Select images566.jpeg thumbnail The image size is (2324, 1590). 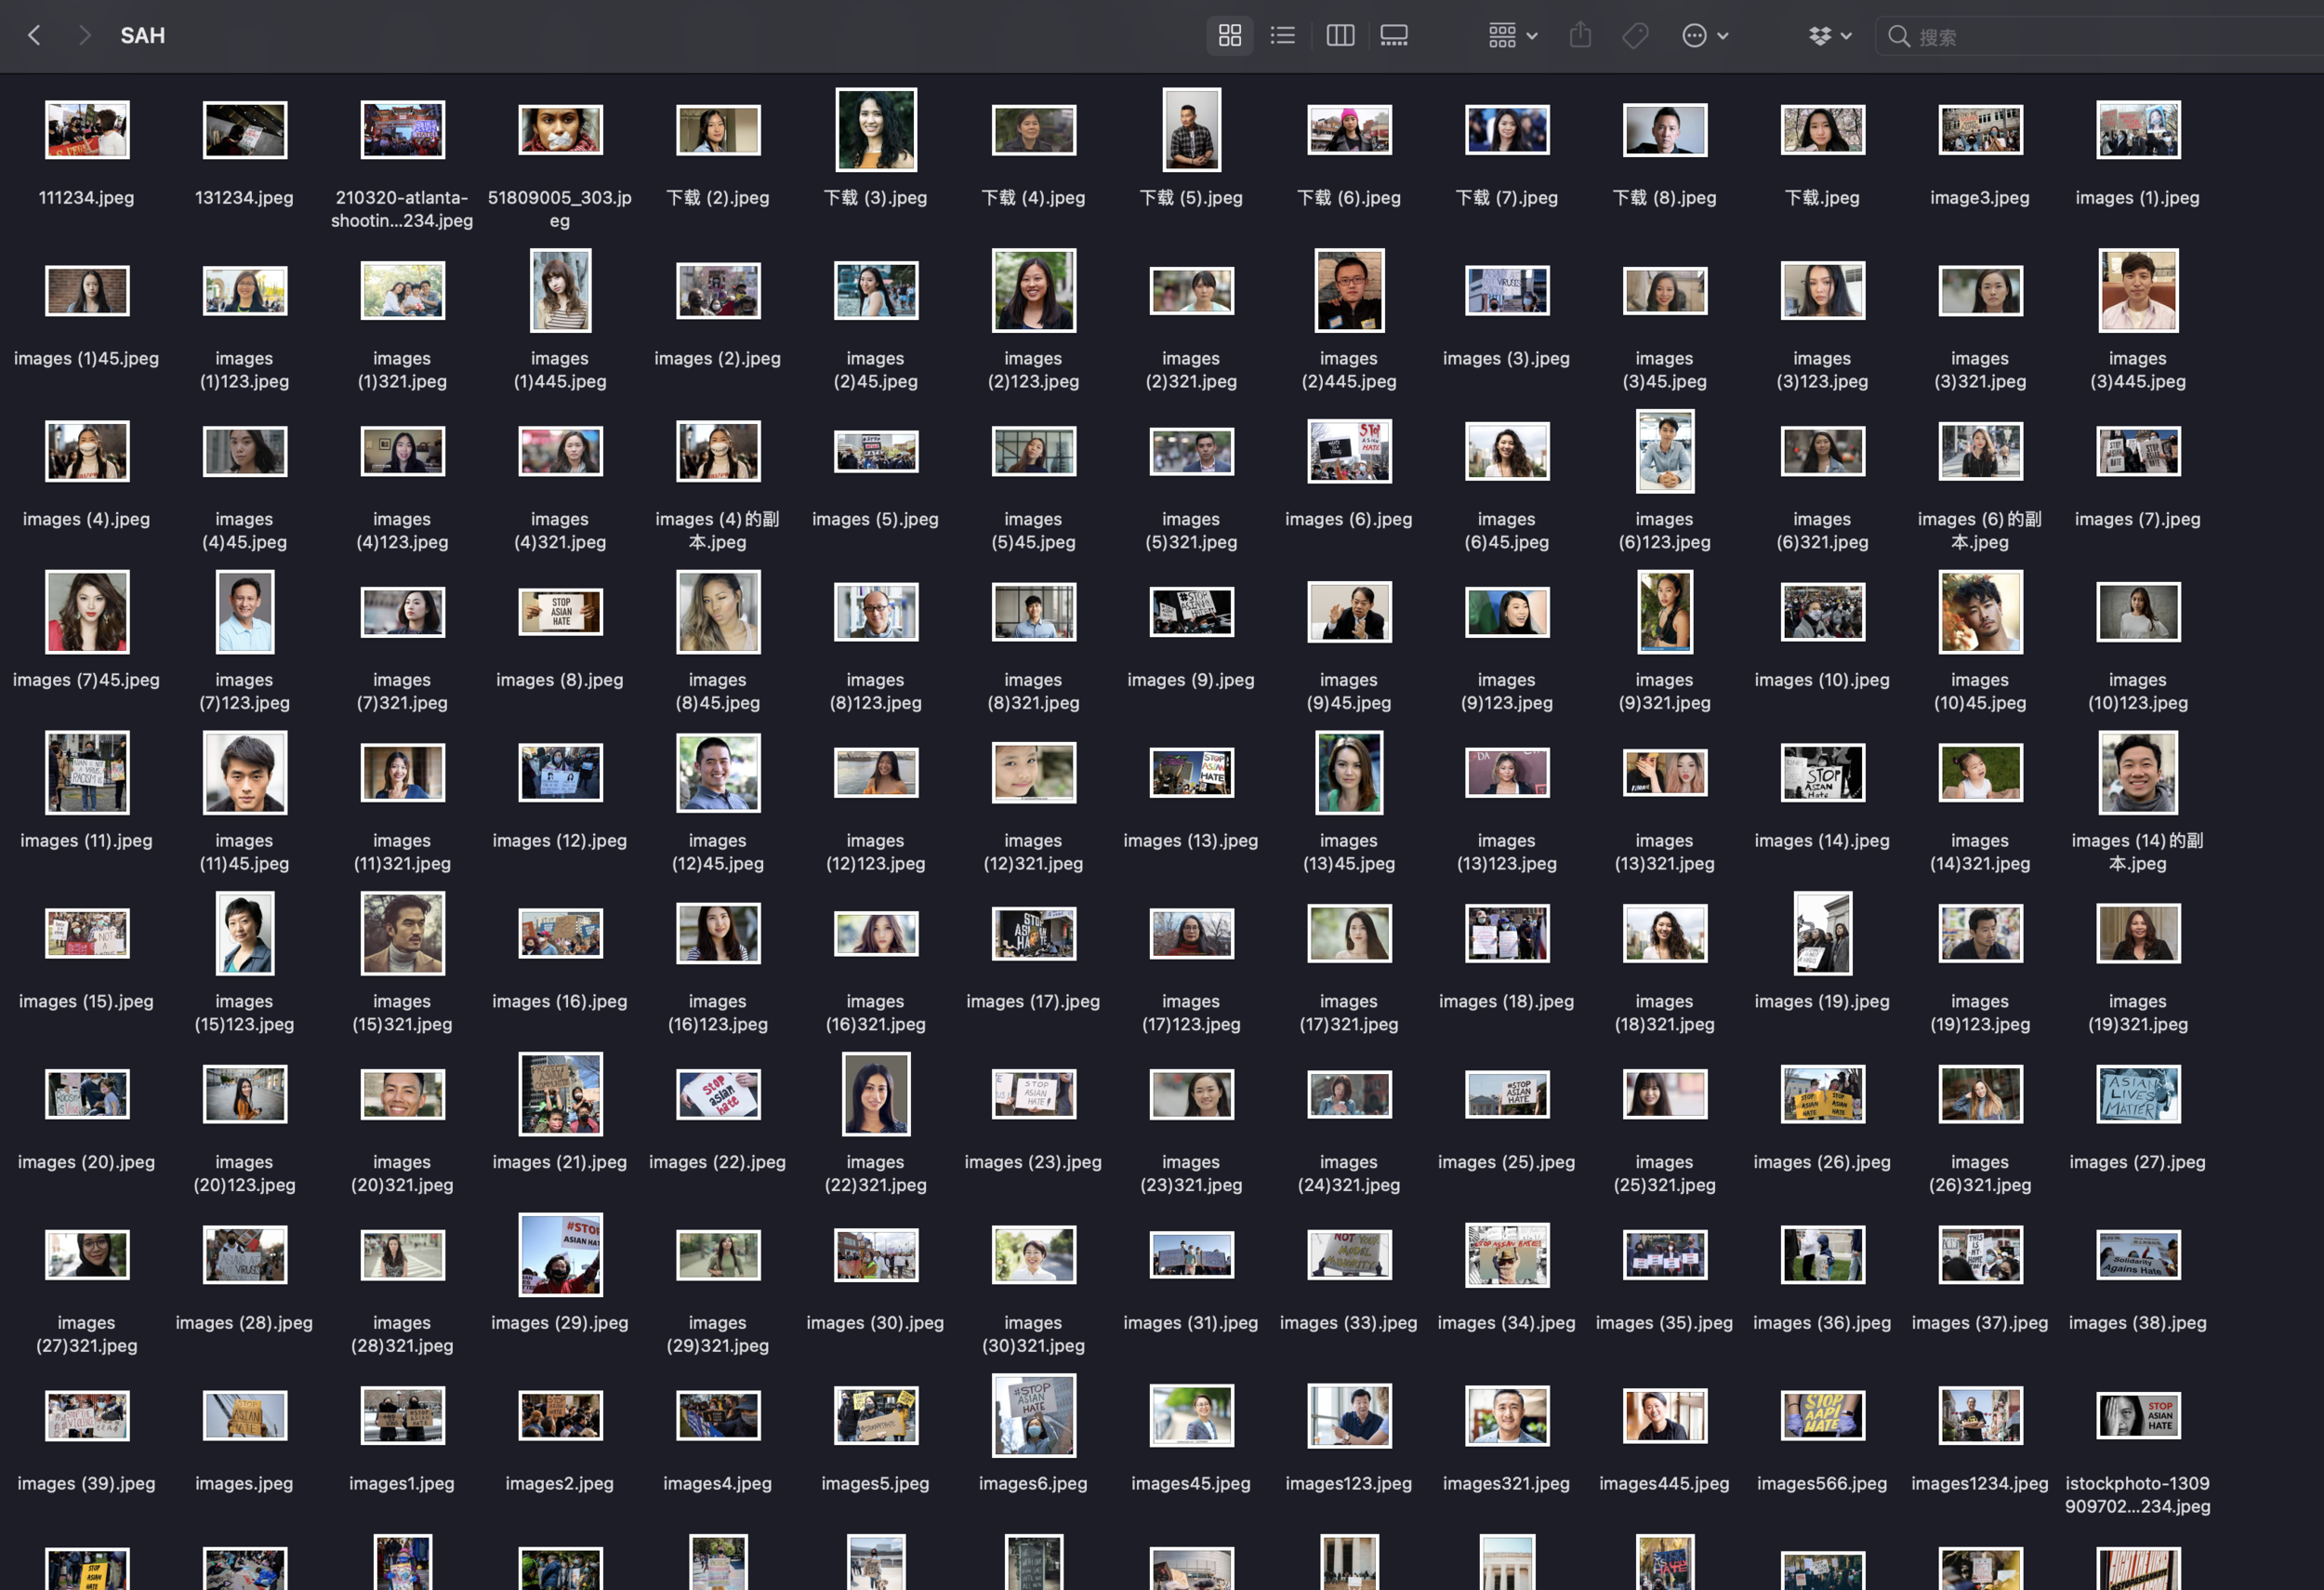click(x=1822, y=1415)
